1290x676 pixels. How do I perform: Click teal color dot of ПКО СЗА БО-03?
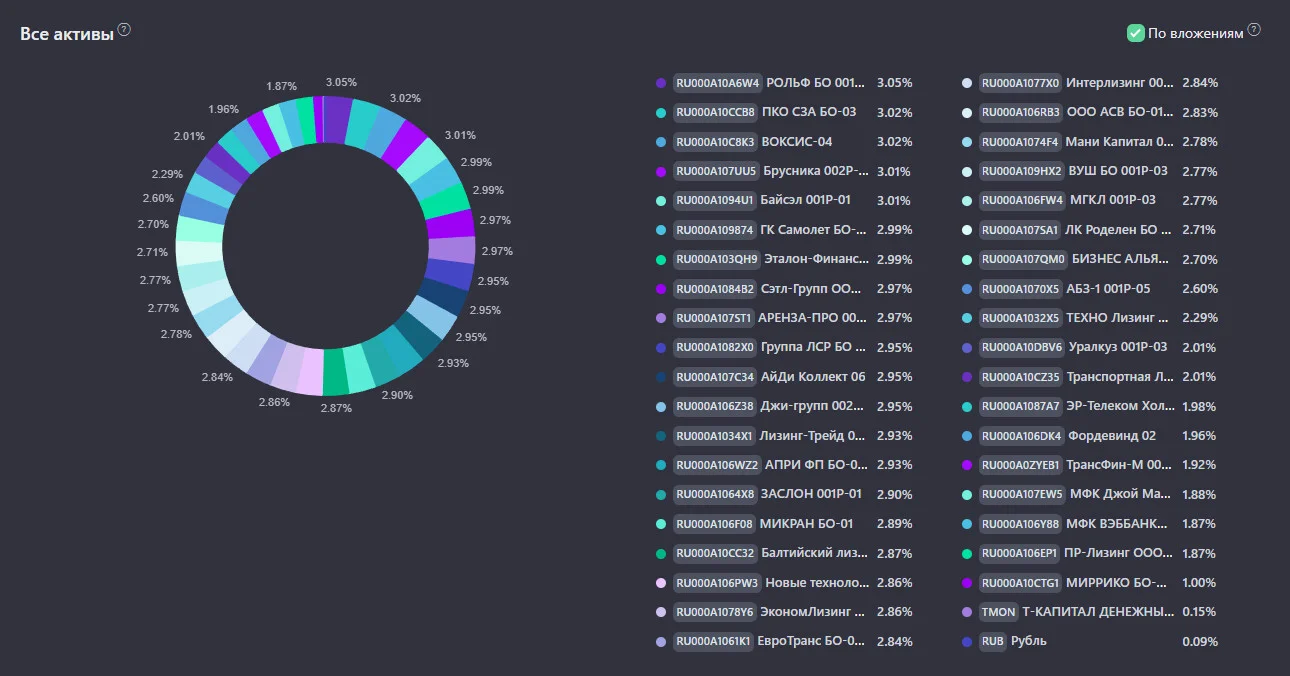[661, 113]
